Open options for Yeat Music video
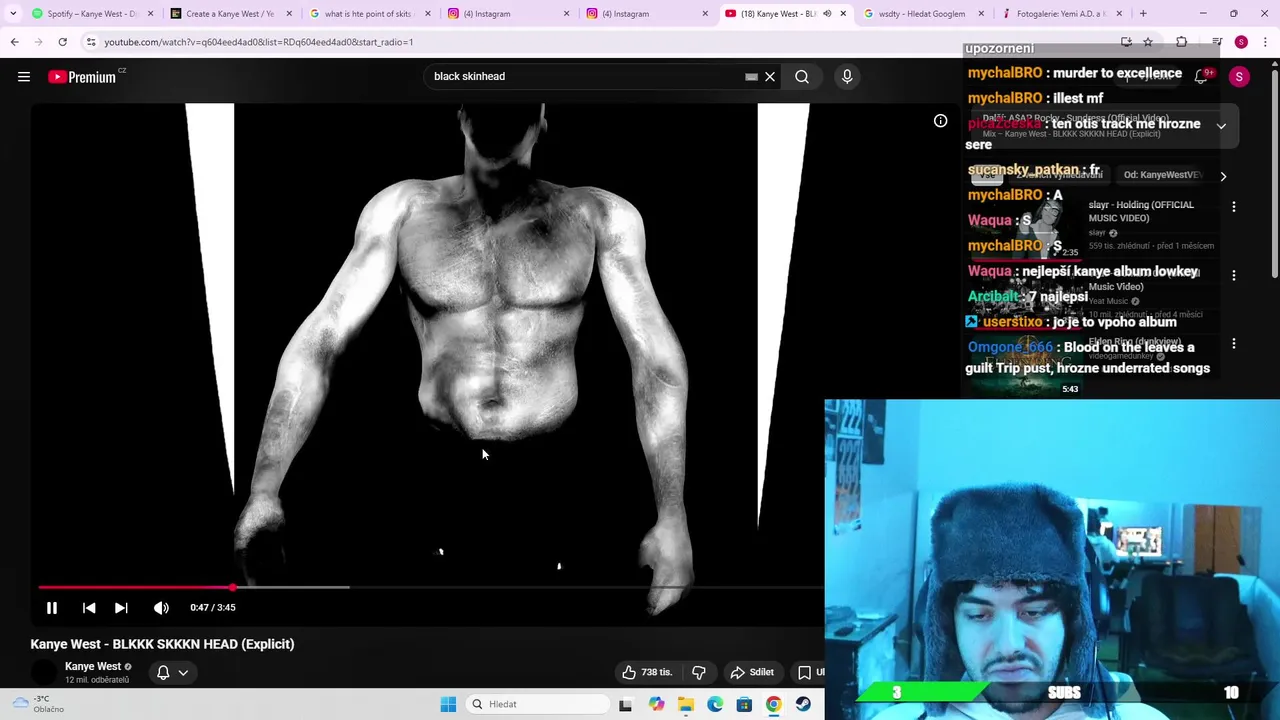1280x720 pixels. [x=1234, y=275]
